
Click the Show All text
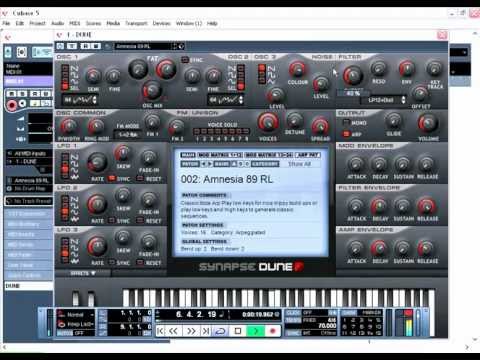tap(299, 164)
